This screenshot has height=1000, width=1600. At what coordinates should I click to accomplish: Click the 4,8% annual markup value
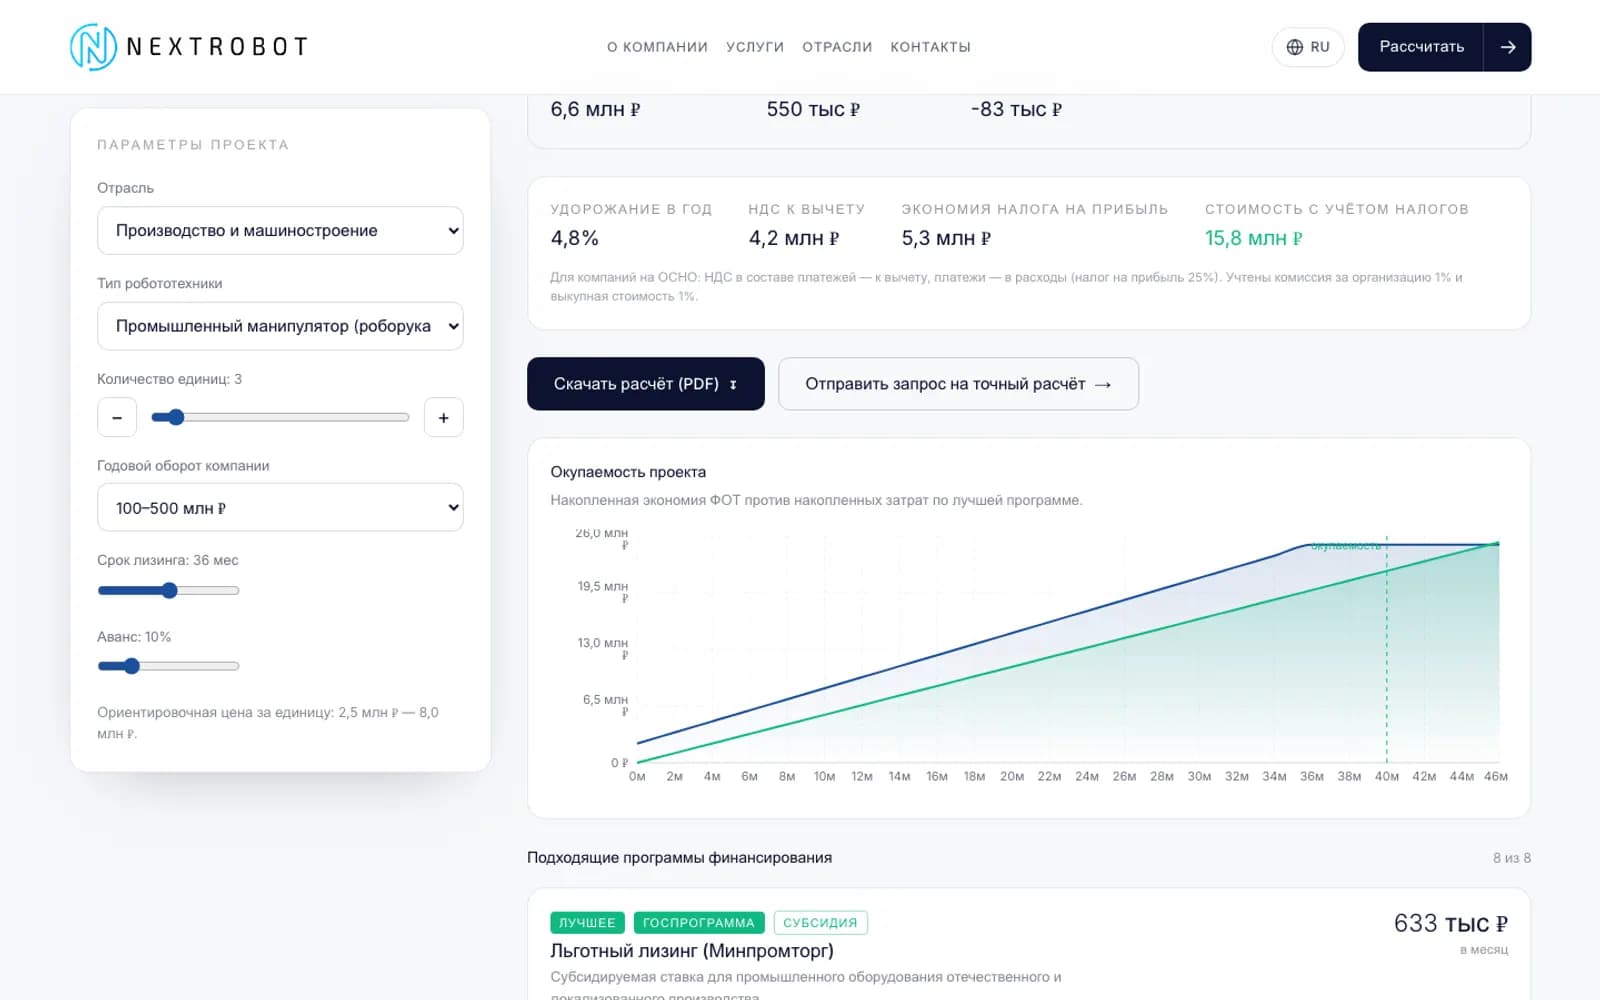click(x=574, y=238)
